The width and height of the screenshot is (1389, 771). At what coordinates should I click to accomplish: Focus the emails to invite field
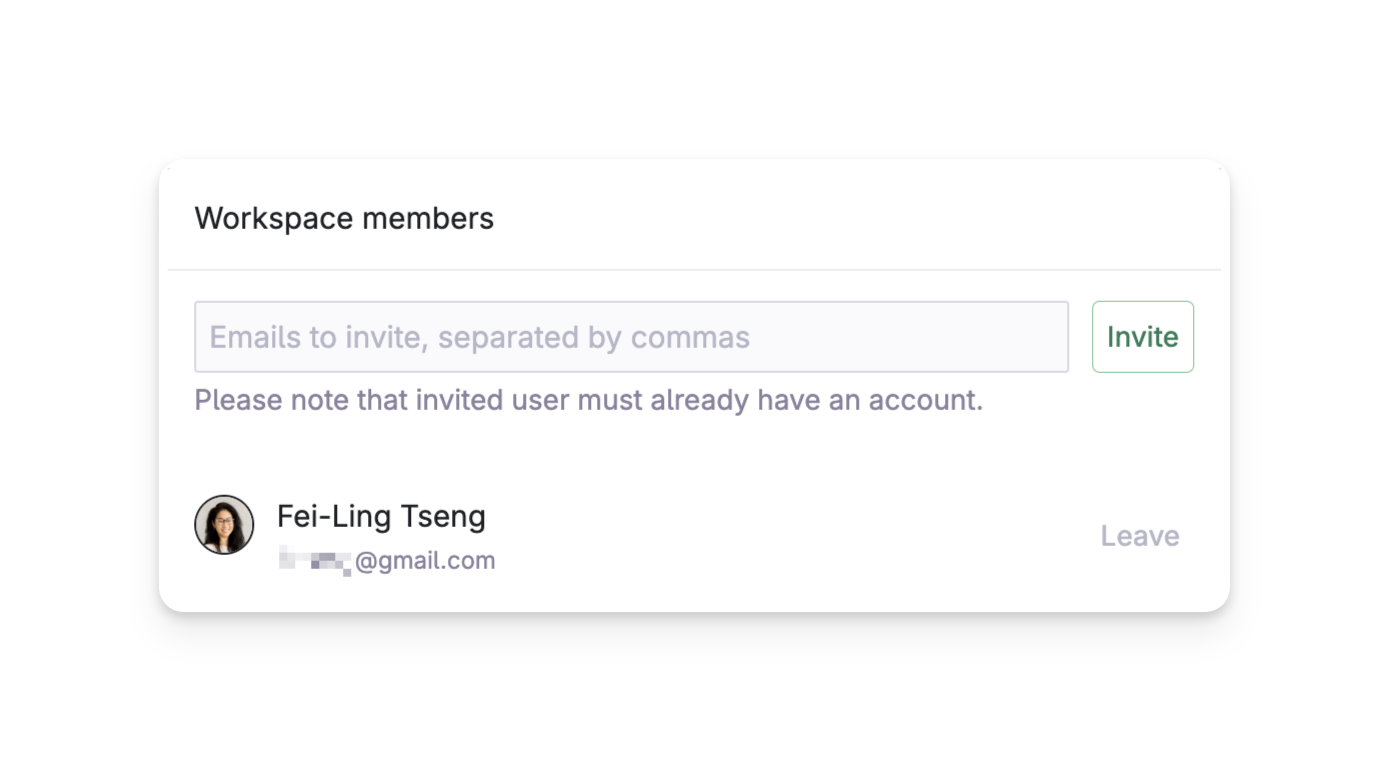pyautogui.click(x=631, y=337)
